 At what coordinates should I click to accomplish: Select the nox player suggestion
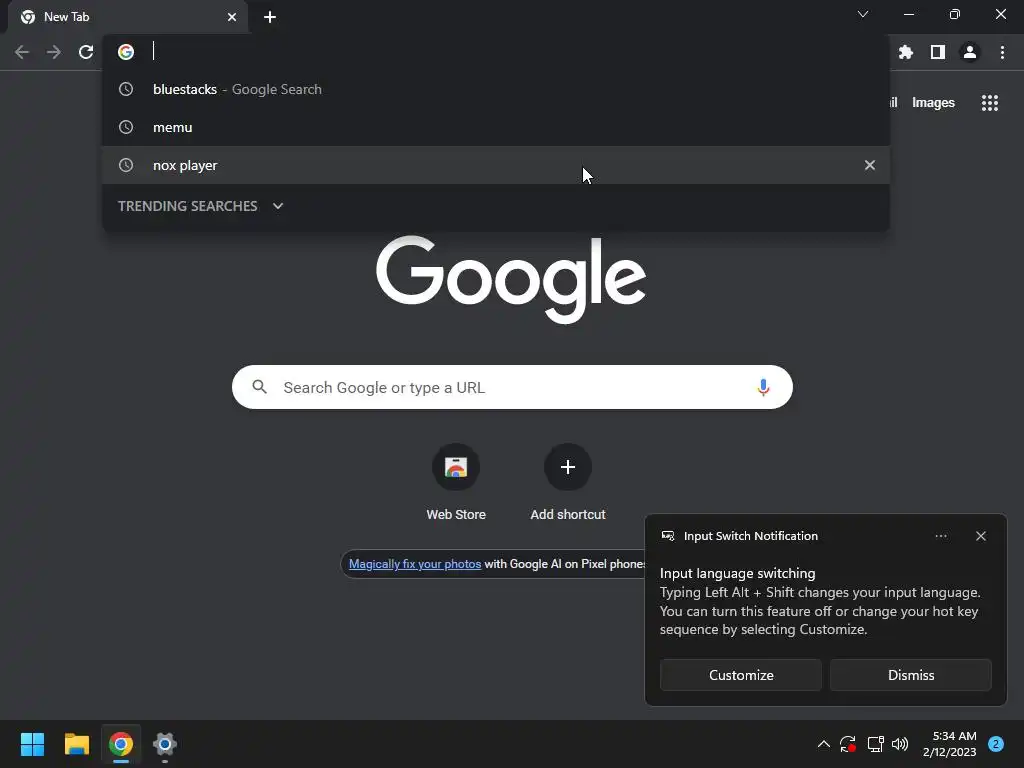(496, 165)
